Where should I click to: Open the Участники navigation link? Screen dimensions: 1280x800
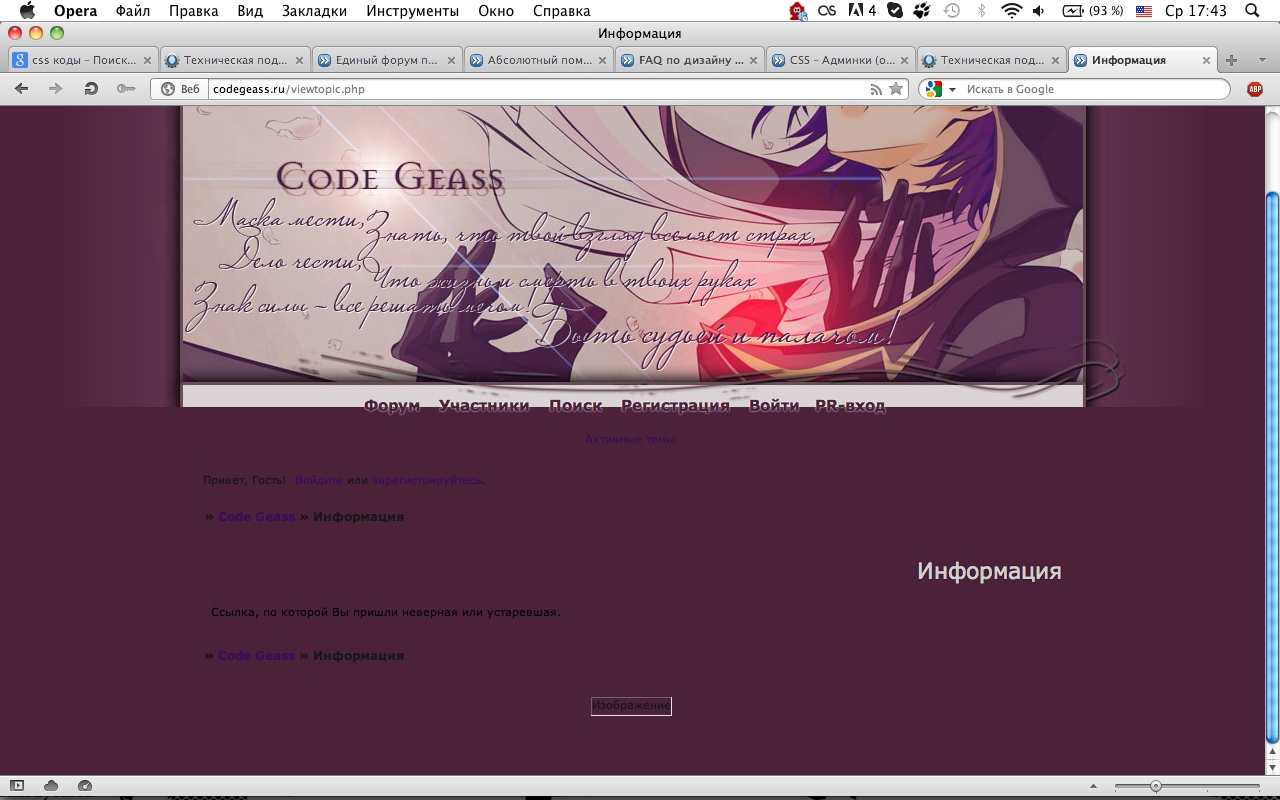coord(484,405)
